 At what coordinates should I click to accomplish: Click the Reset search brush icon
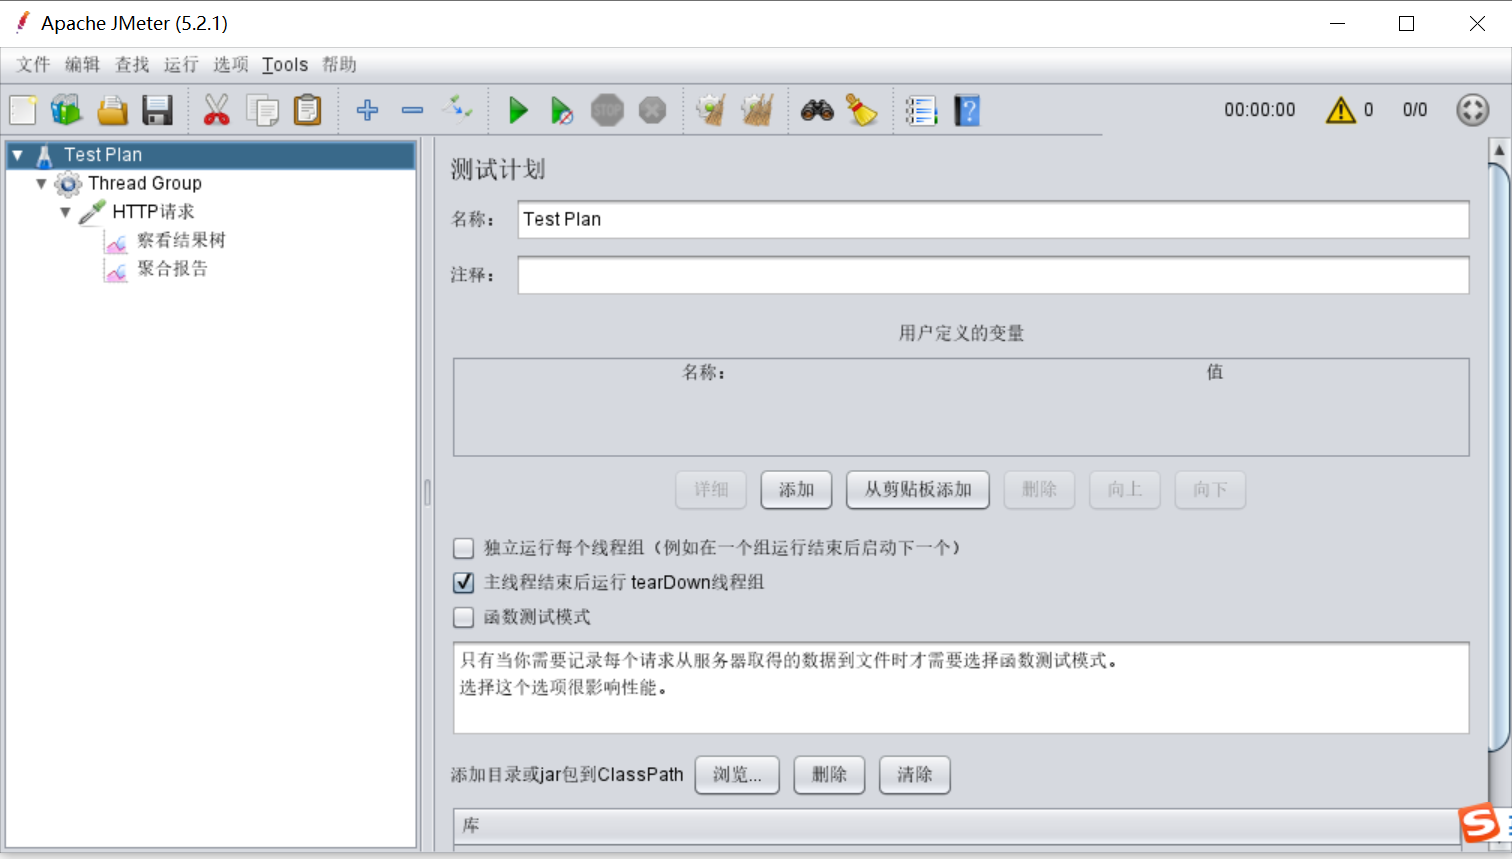tap(862, 110)
